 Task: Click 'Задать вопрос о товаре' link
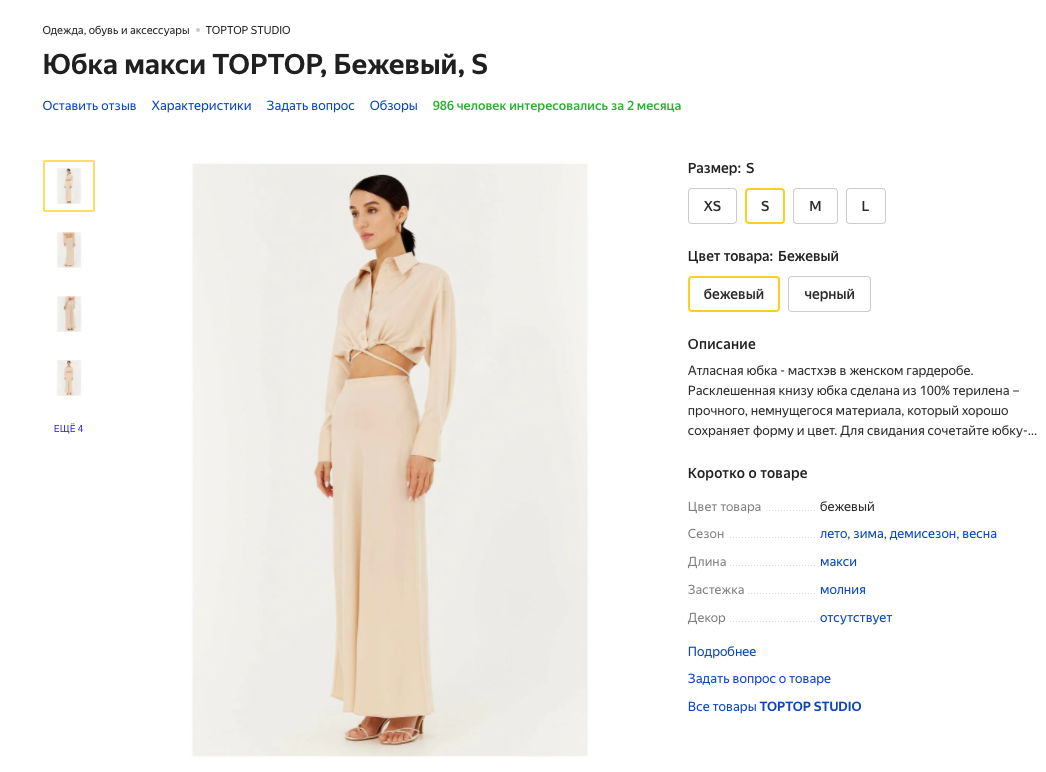click(x=759, y=678)
